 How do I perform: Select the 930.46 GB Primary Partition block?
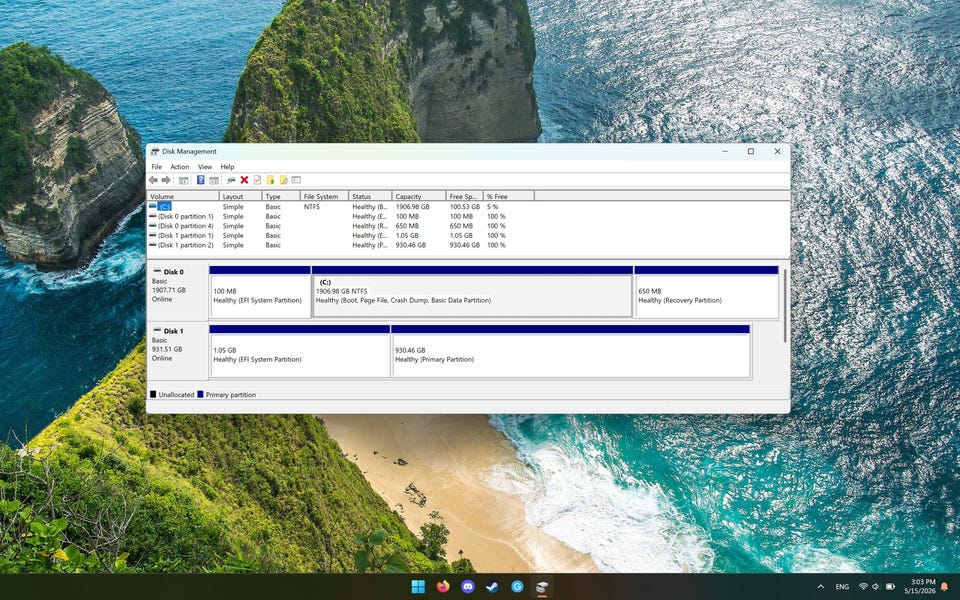click(x=571, y=351)
